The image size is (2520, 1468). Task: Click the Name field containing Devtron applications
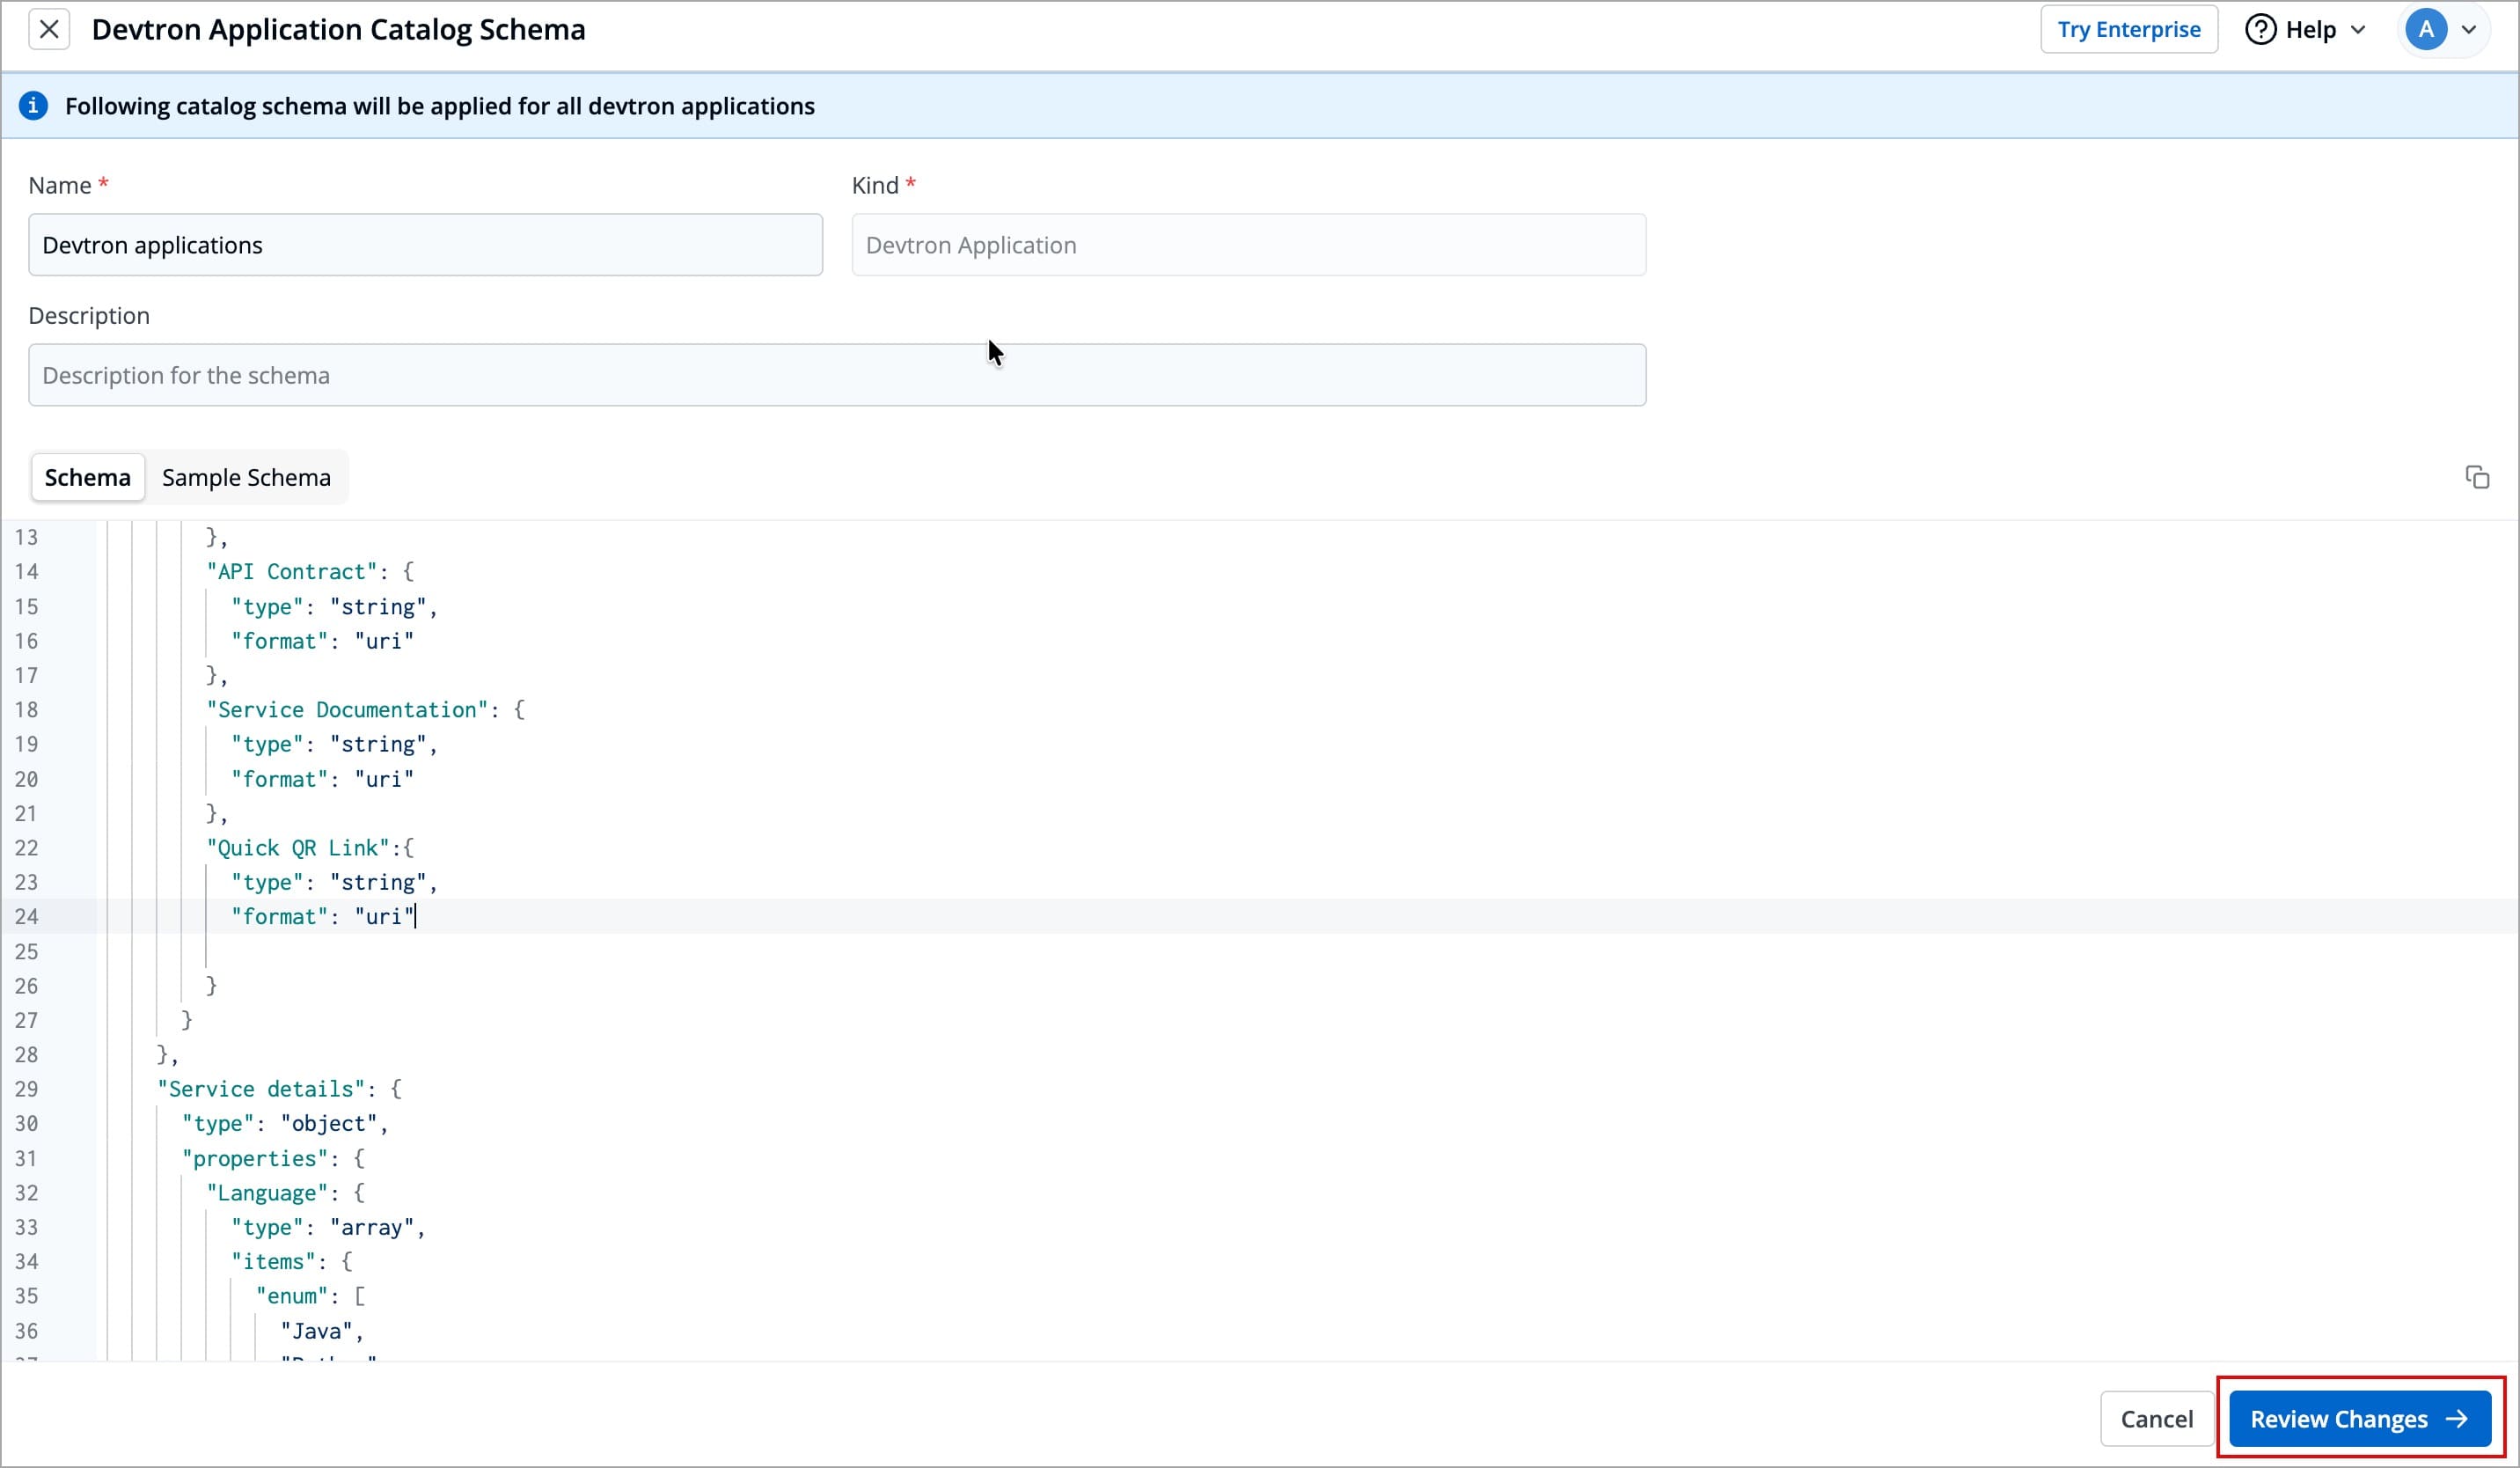click(425, 244)
